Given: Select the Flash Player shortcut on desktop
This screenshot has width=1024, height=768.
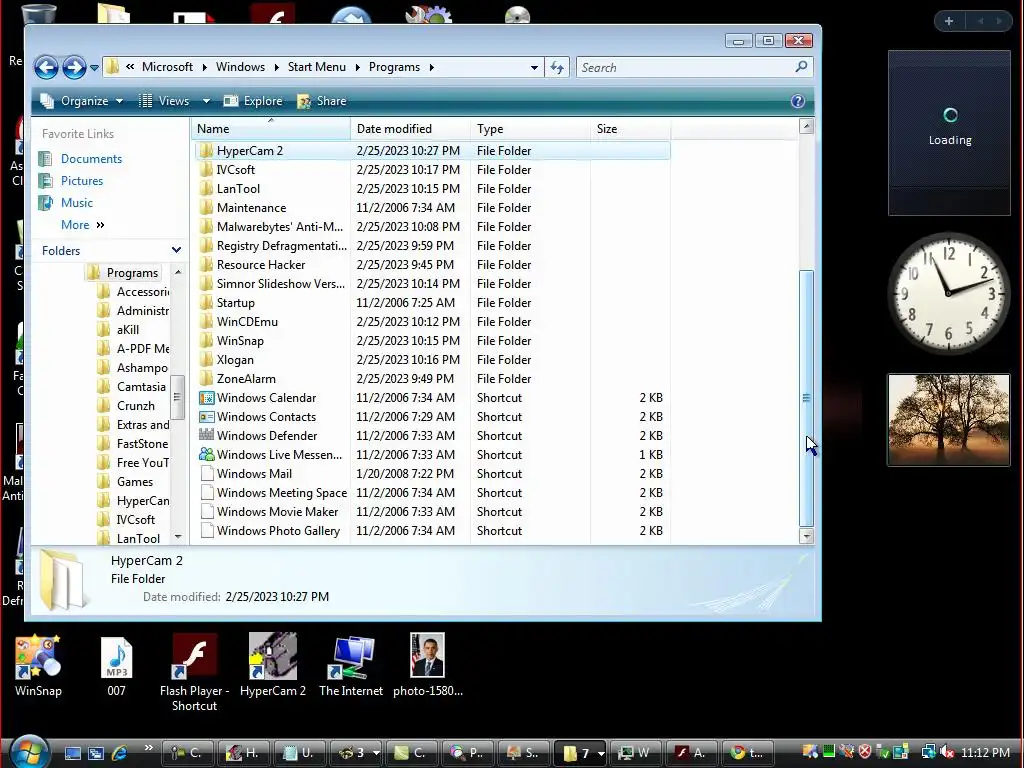Looking at the screenshot, I should [x=194, y=673].
